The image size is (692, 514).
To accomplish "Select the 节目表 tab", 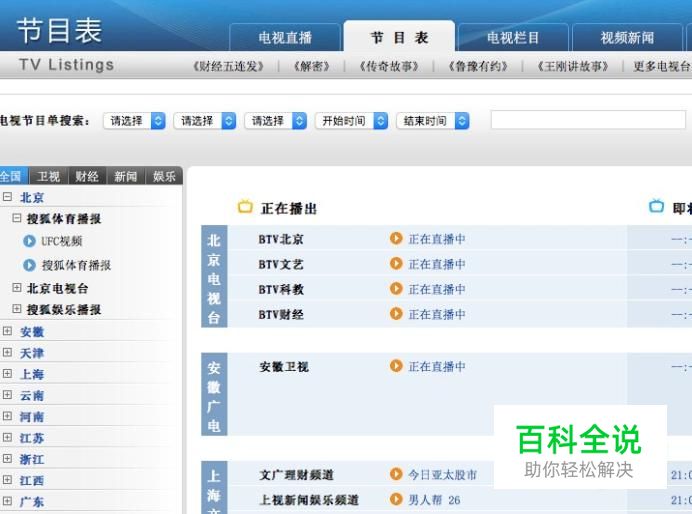I will 399,37.
